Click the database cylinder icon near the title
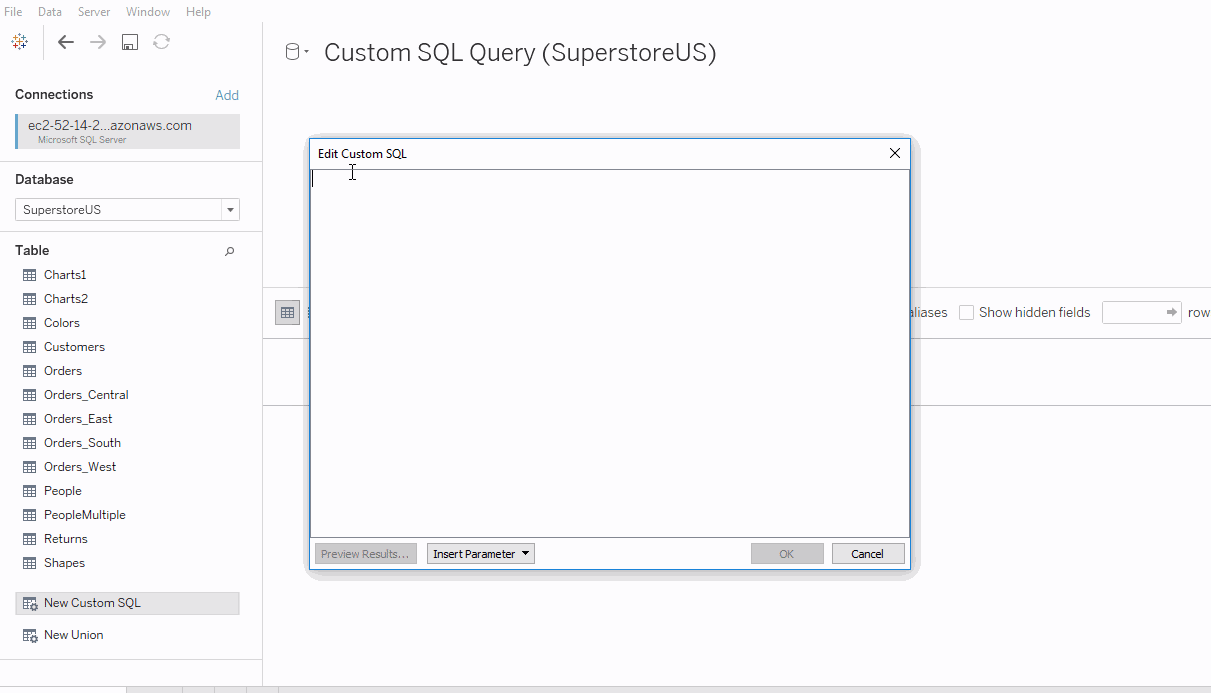The image size is (1211, 693). (291, 50)
